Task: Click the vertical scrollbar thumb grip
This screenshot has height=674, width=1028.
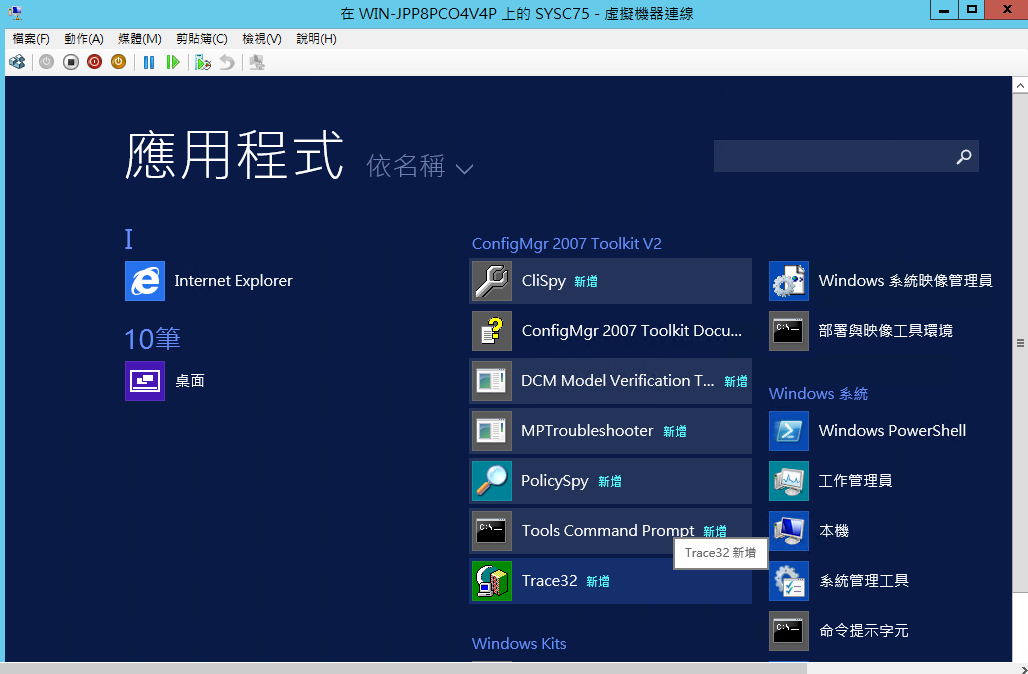Action: point(1020,343)
